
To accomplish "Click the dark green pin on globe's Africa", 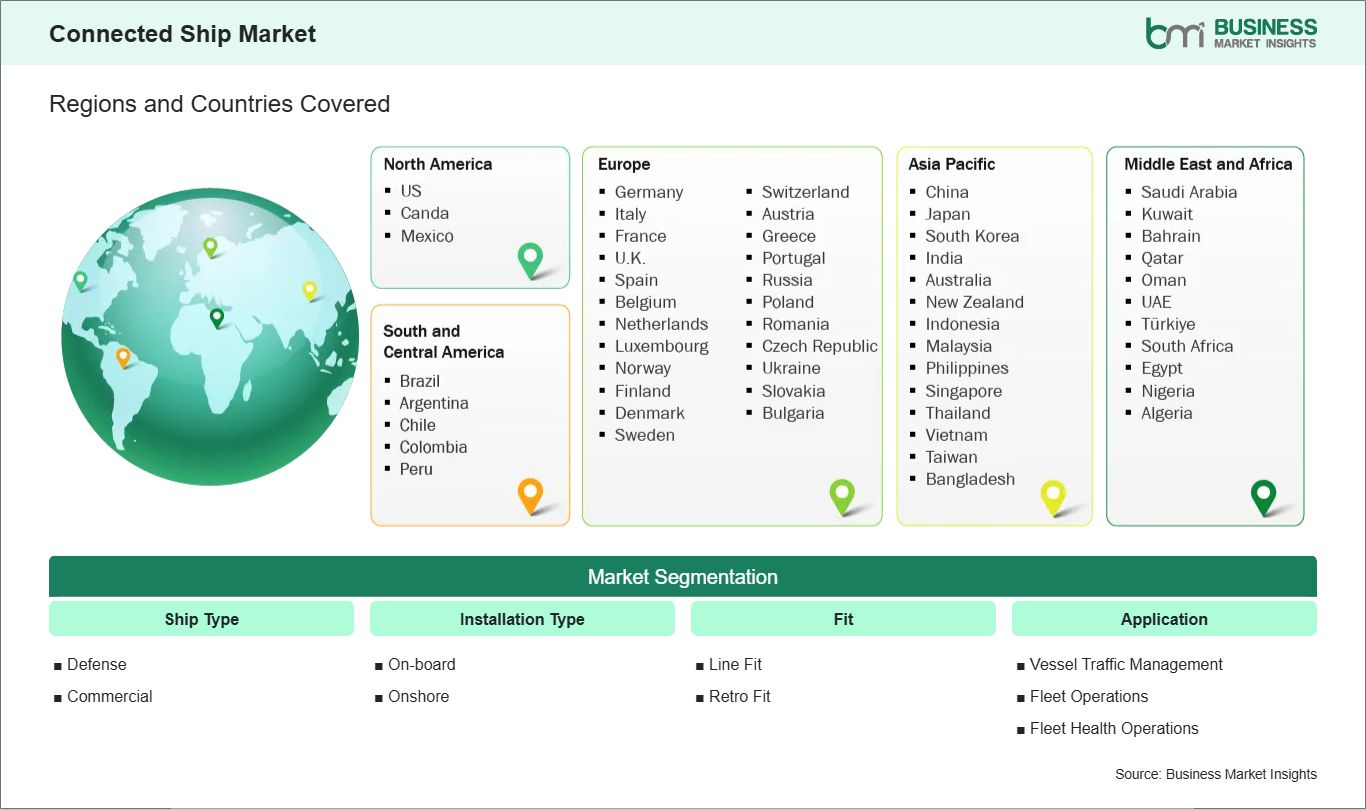I will point(216,317).
